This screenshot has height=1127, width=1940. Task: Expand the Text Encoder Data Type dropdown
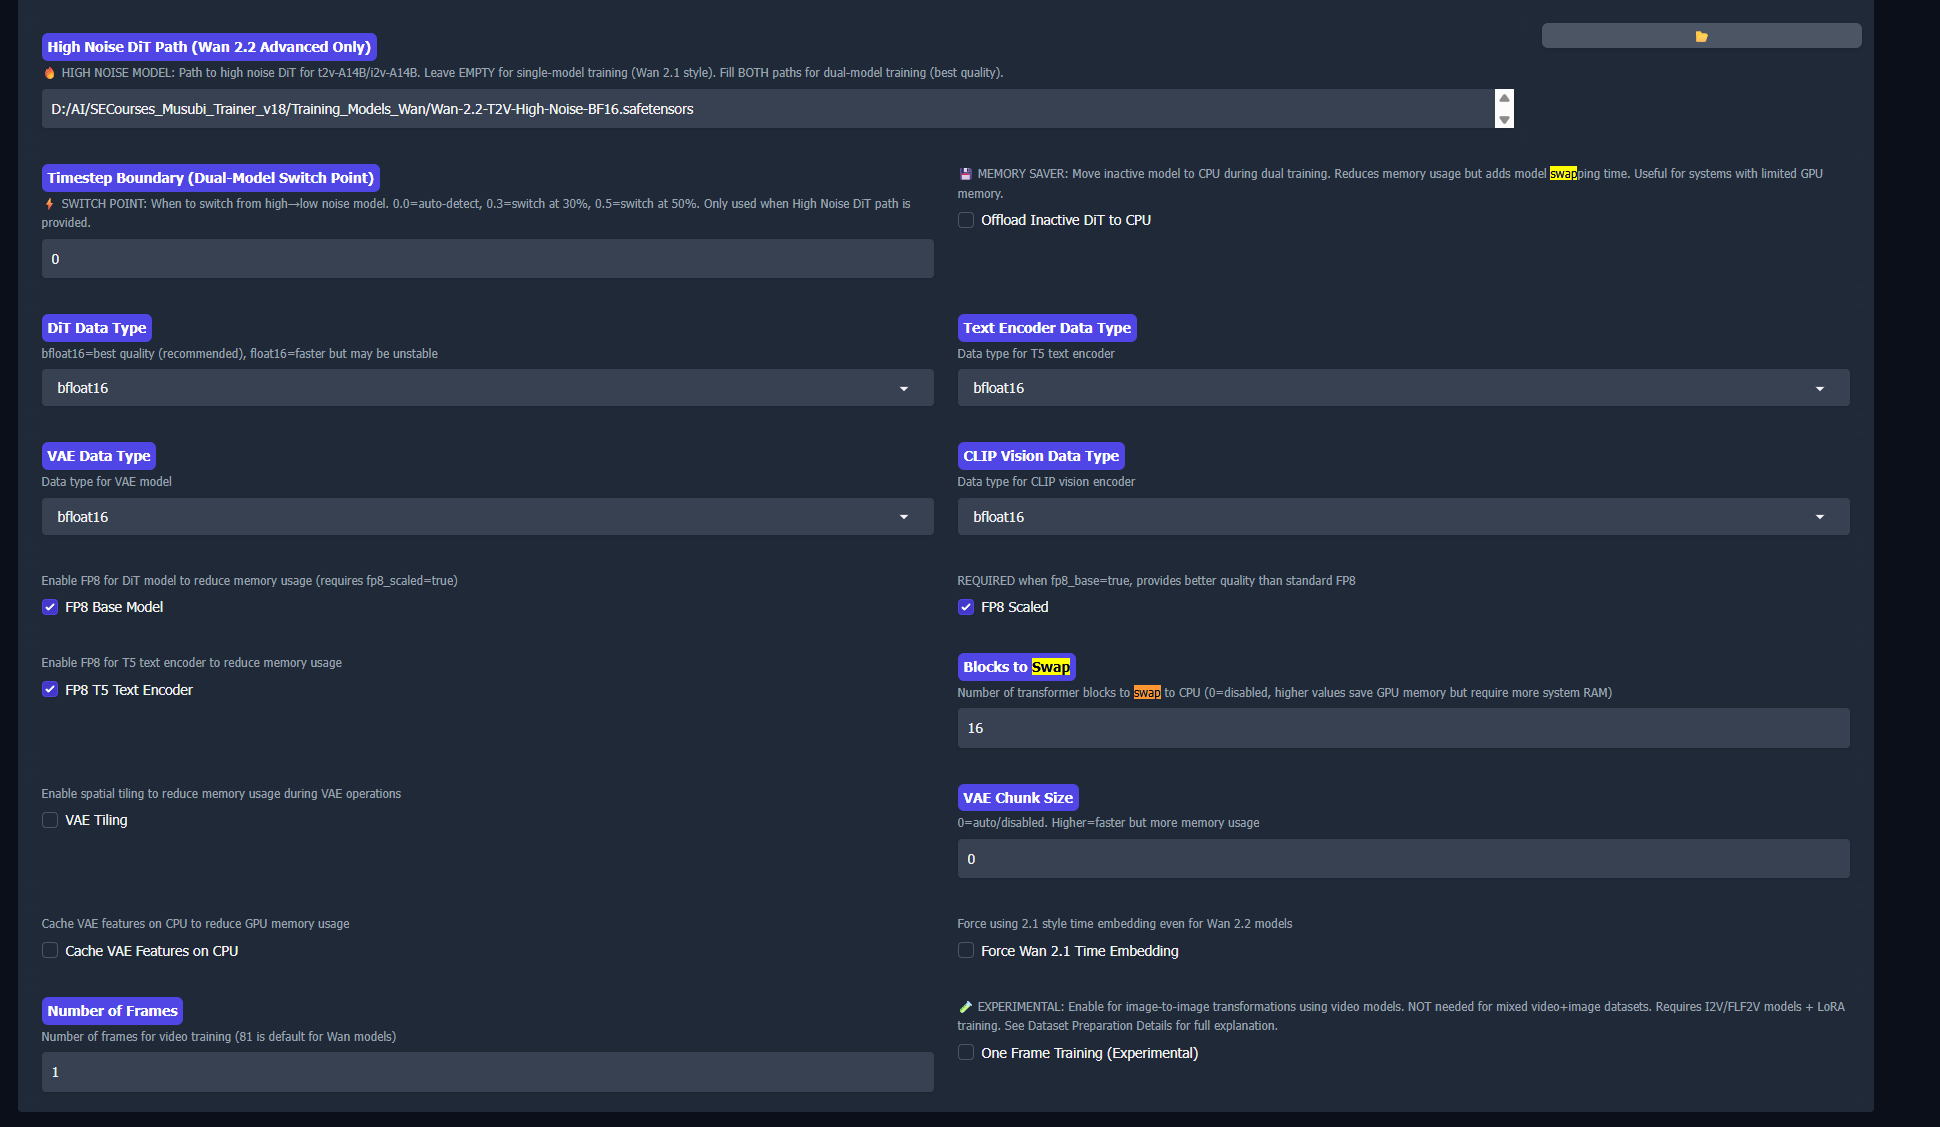pos(1403,388)
